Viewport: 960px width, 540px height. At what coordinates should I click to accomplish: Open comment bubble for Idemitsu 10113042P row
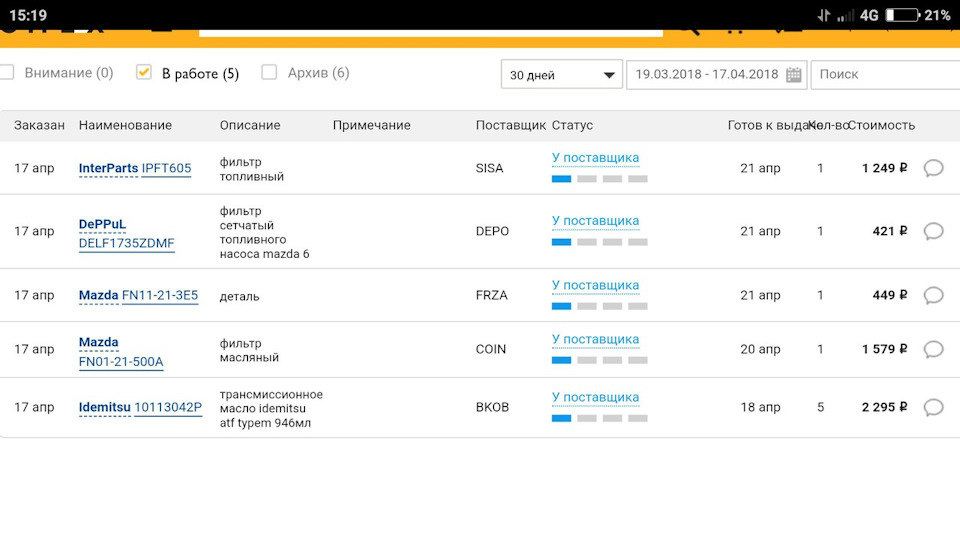pos(933,407)
